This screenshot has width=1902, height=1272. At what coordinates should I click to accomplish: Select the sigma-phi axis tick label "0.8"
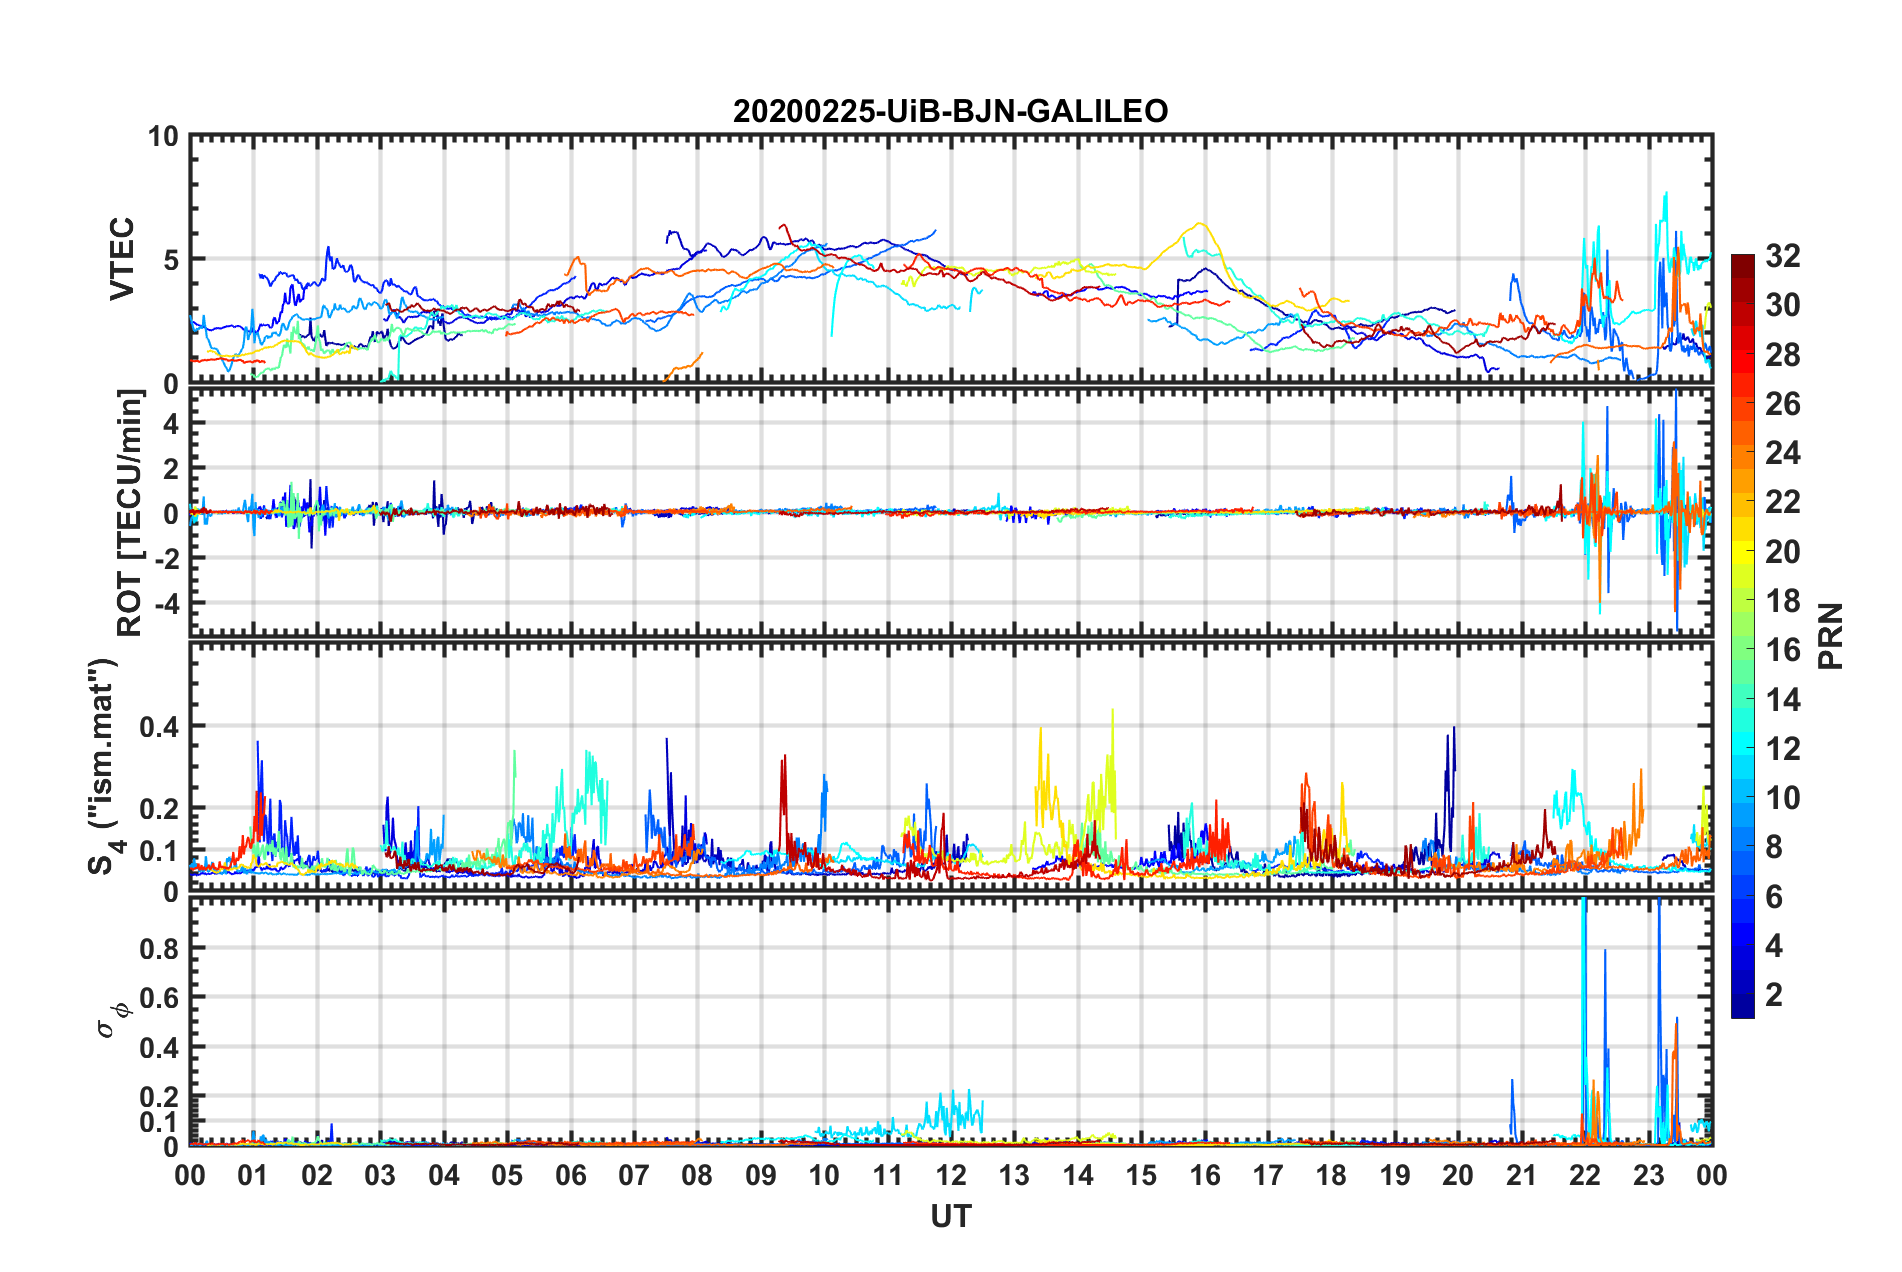point(159,948)
